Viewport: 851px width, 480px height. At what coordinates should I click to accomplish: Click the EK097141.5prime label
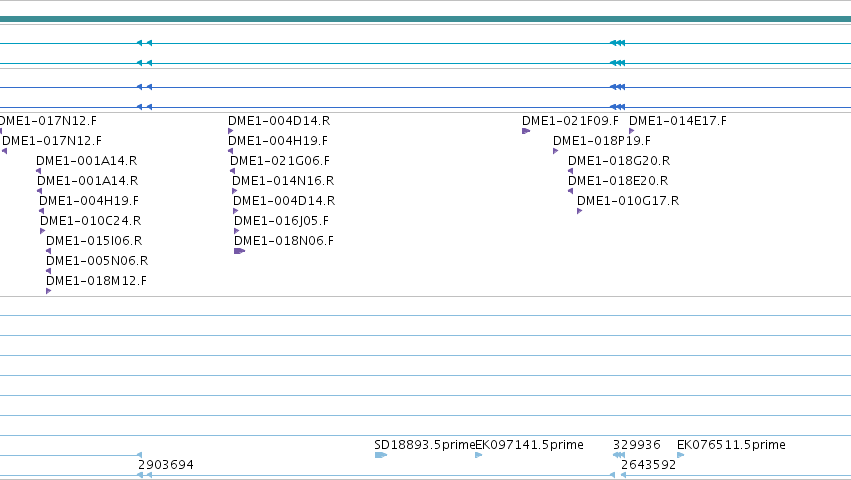(x=529, y=445)
